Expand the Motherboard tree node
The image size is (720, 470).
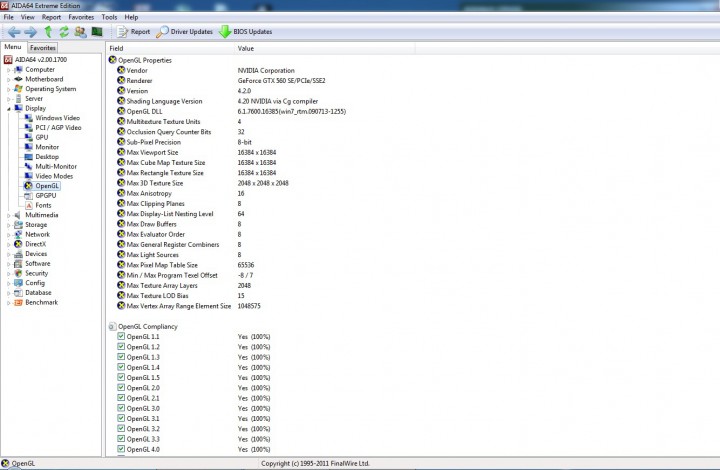point(8,79)
